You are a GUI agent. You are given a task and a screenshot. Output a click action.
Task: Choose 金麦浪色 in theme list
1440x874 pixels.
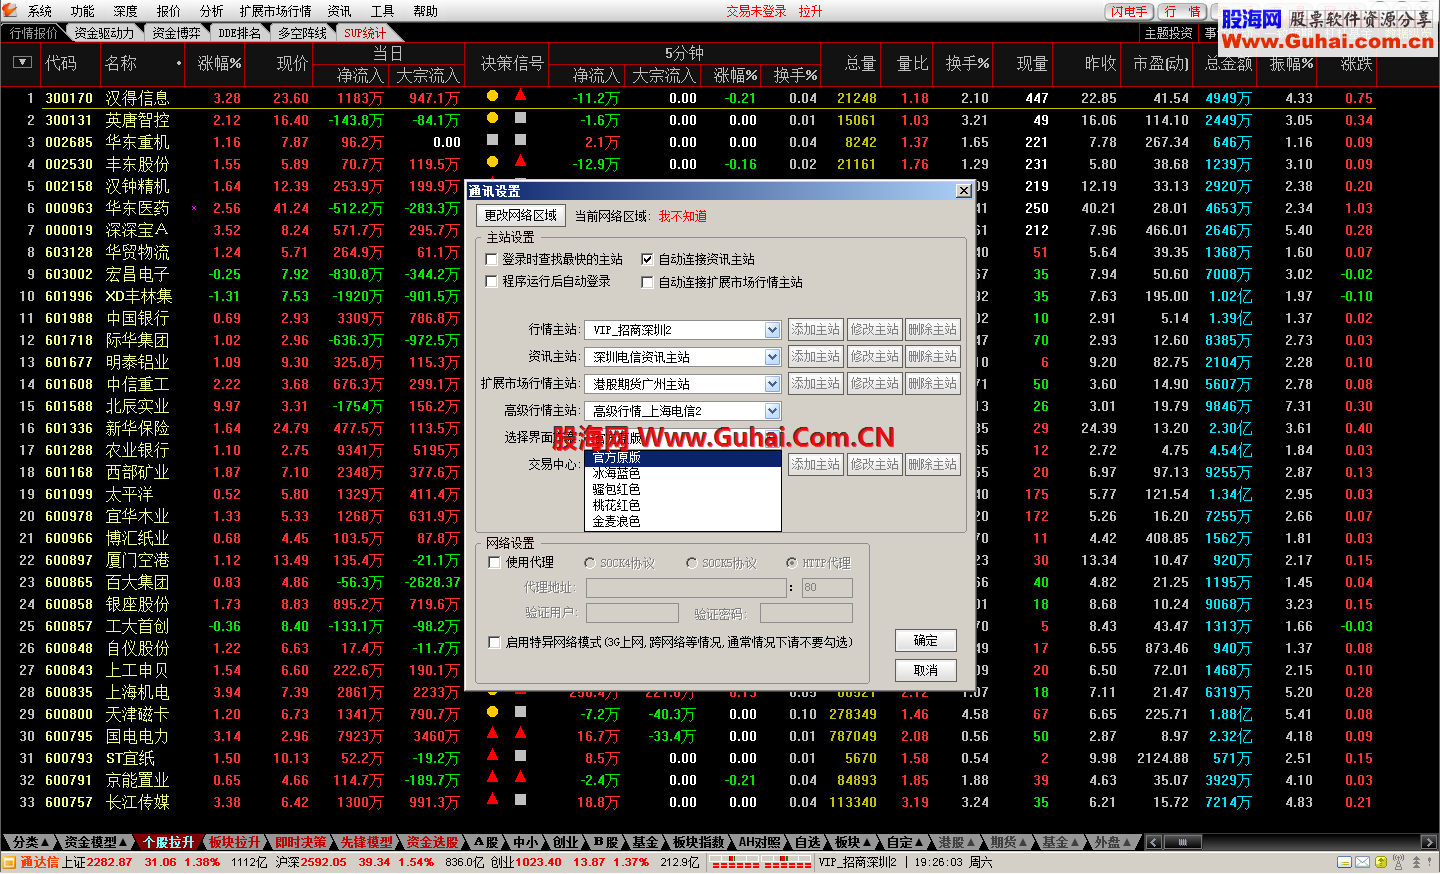coord(683,521)
